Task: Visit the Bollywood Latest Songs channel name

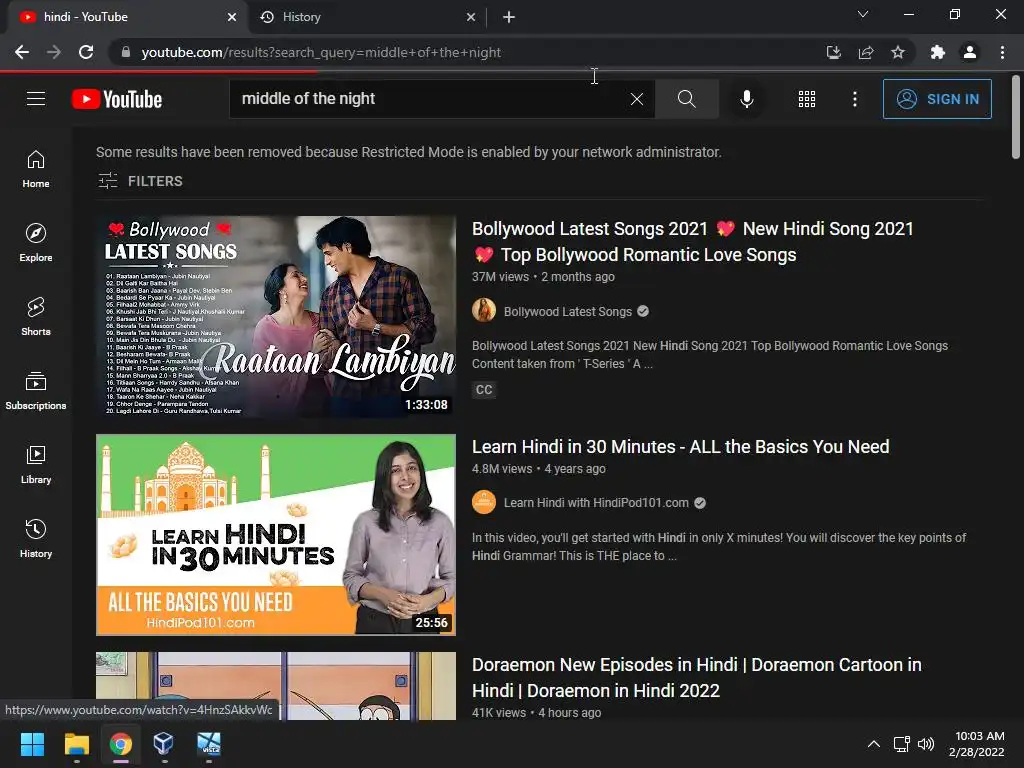Action: pos(568,312)
